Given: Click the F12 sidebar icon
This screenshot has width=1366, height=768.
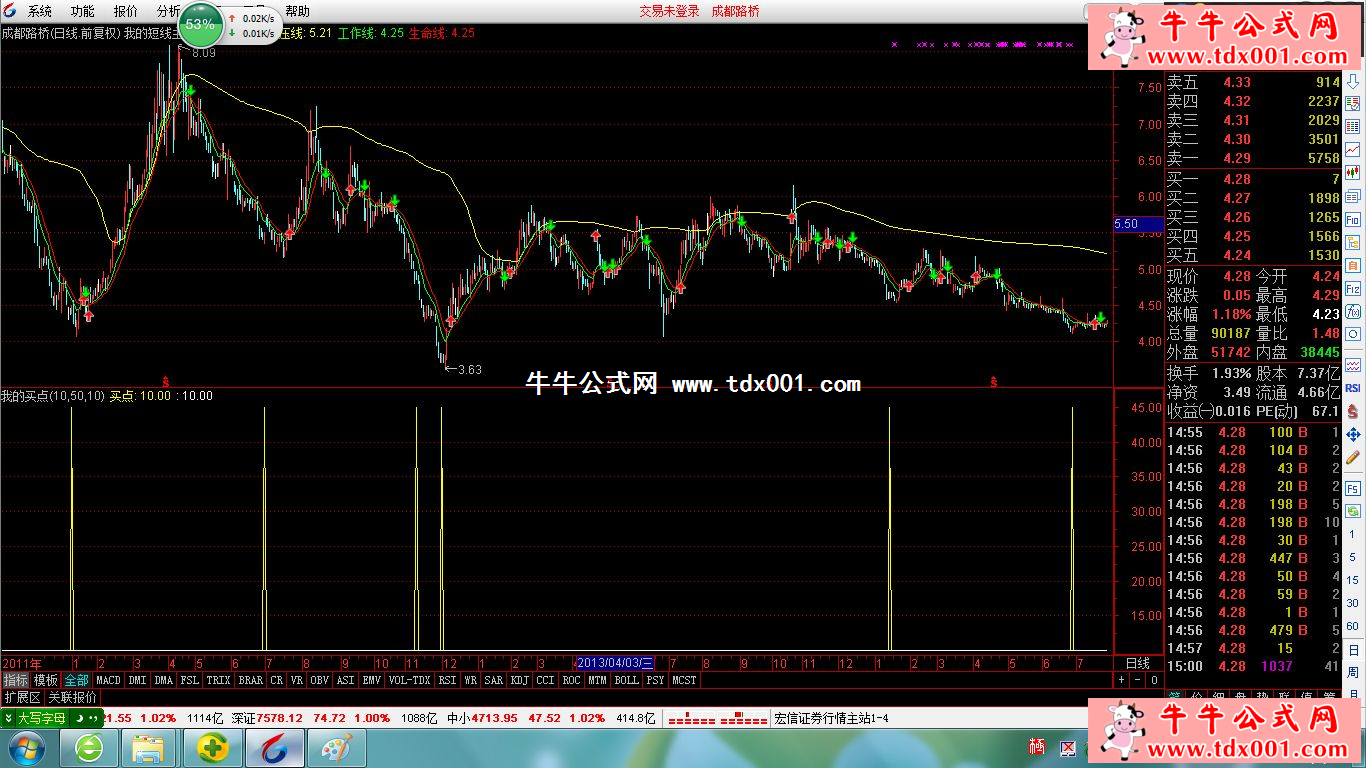Looking at the screenshot, I should [x=1353, y=288].
